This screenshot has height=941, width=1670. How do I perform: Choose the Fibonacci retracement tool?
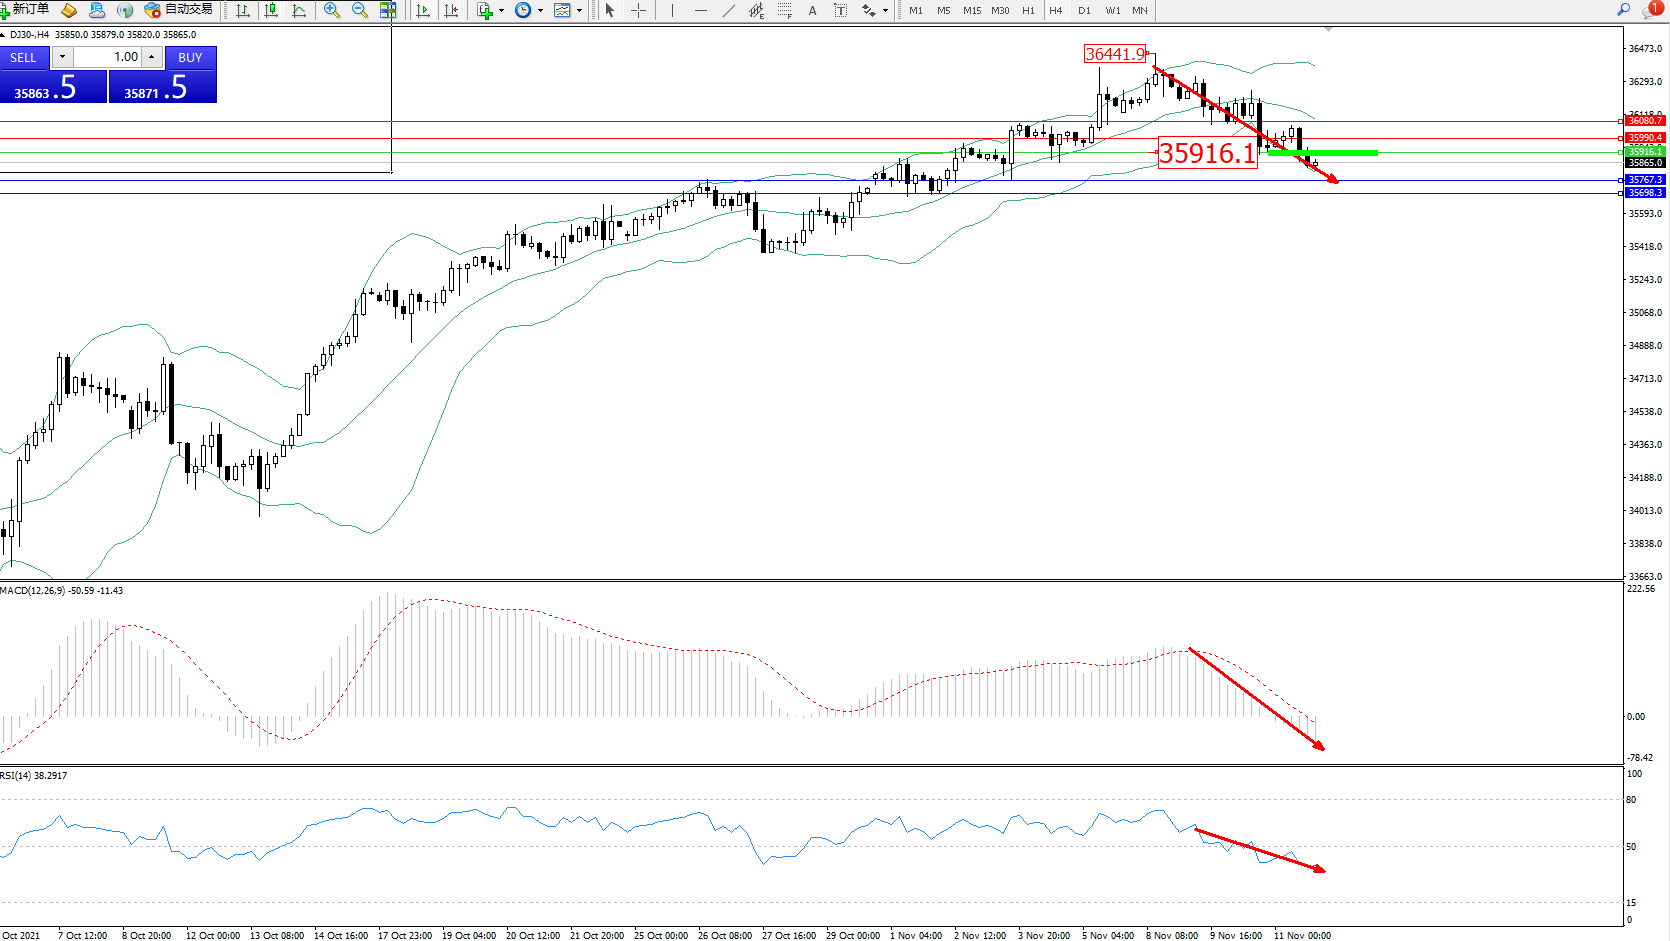[x=785, y=10]
